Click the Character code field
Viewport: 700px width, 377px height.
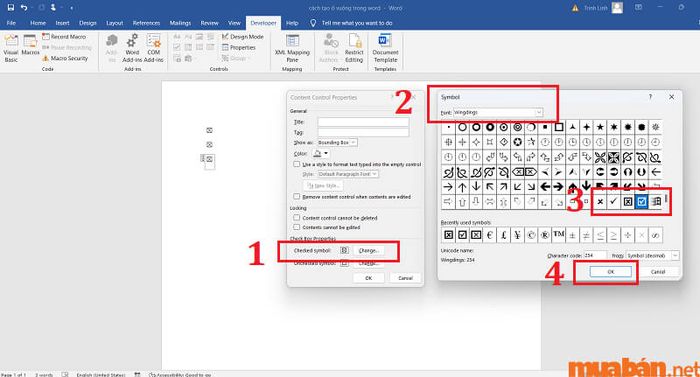(596, 256)
